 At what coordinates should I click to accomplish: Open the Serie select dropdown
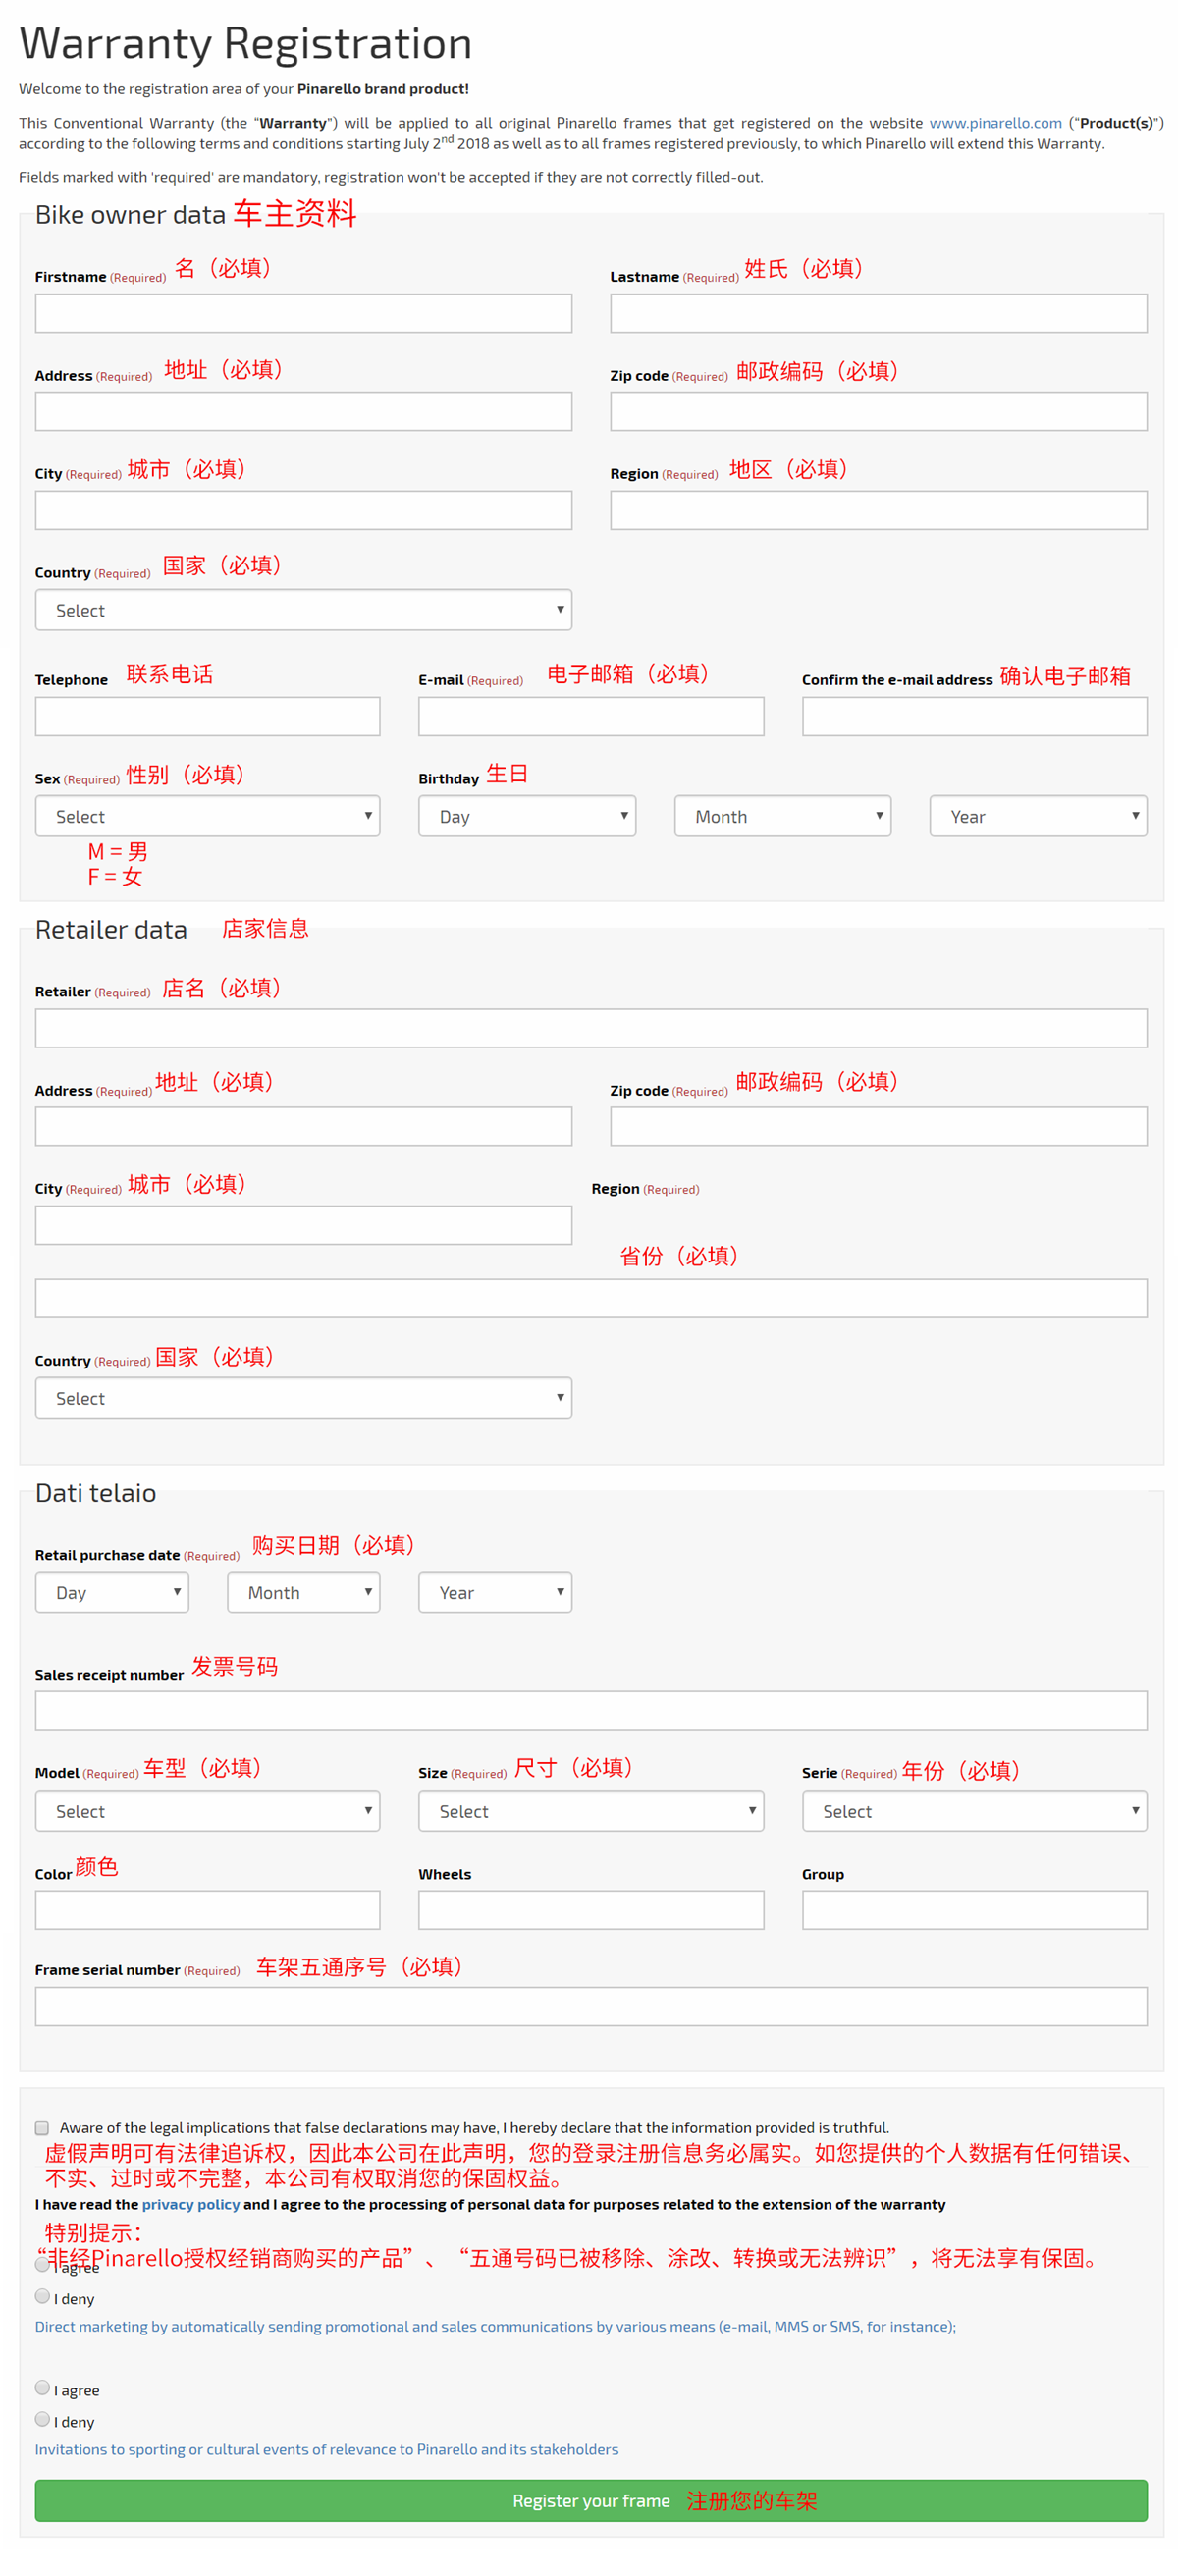click(x=973, y=1810)
